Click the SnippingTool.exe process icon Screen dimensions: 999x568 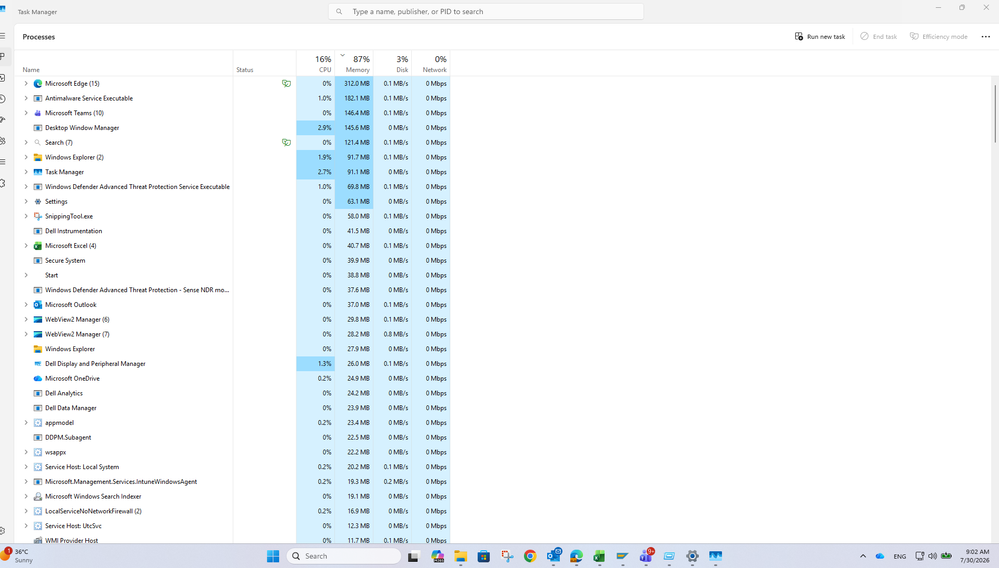pos(38,217)
